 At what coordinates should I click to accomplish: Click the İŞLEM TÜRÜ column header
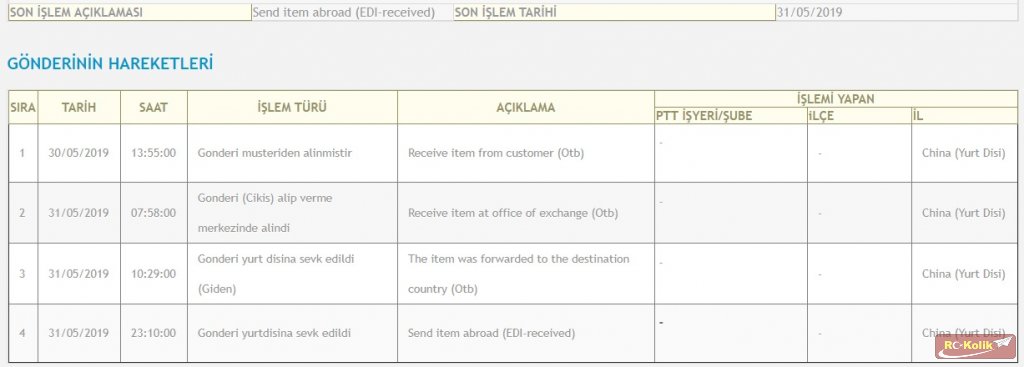292,108
